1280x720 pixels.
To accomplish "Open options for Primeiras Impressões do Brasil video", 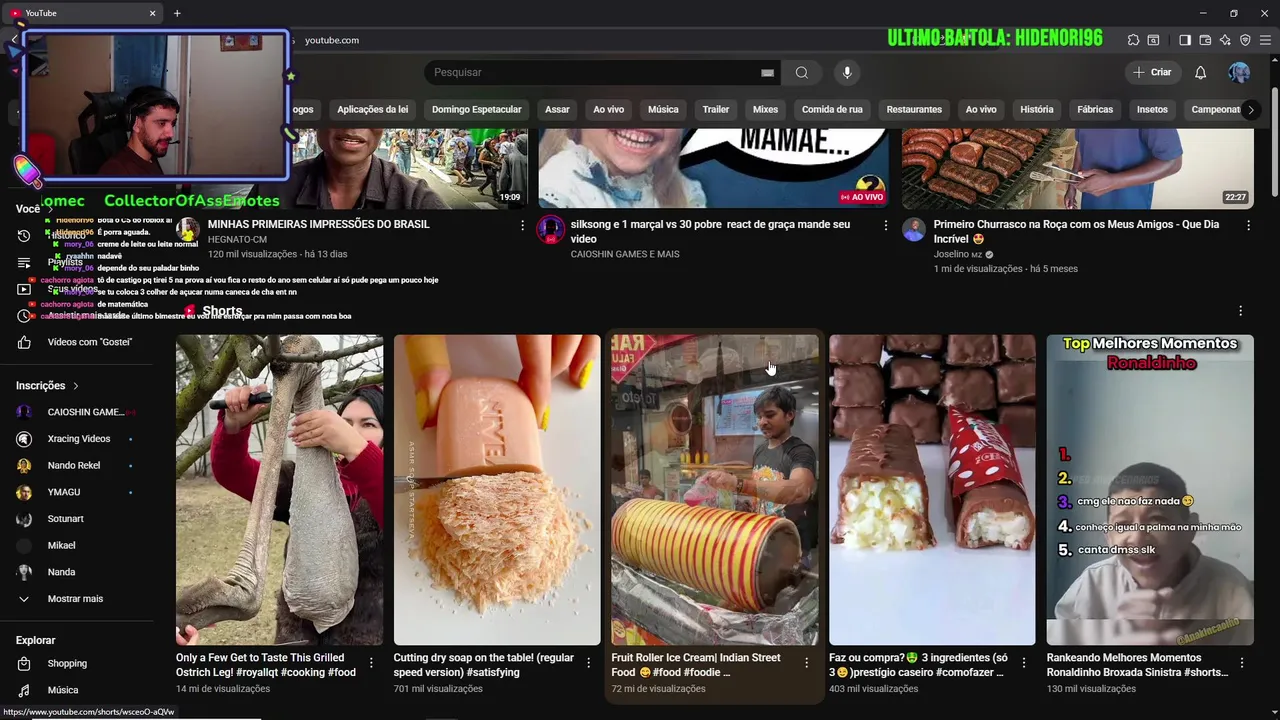I will coord(522,226).
